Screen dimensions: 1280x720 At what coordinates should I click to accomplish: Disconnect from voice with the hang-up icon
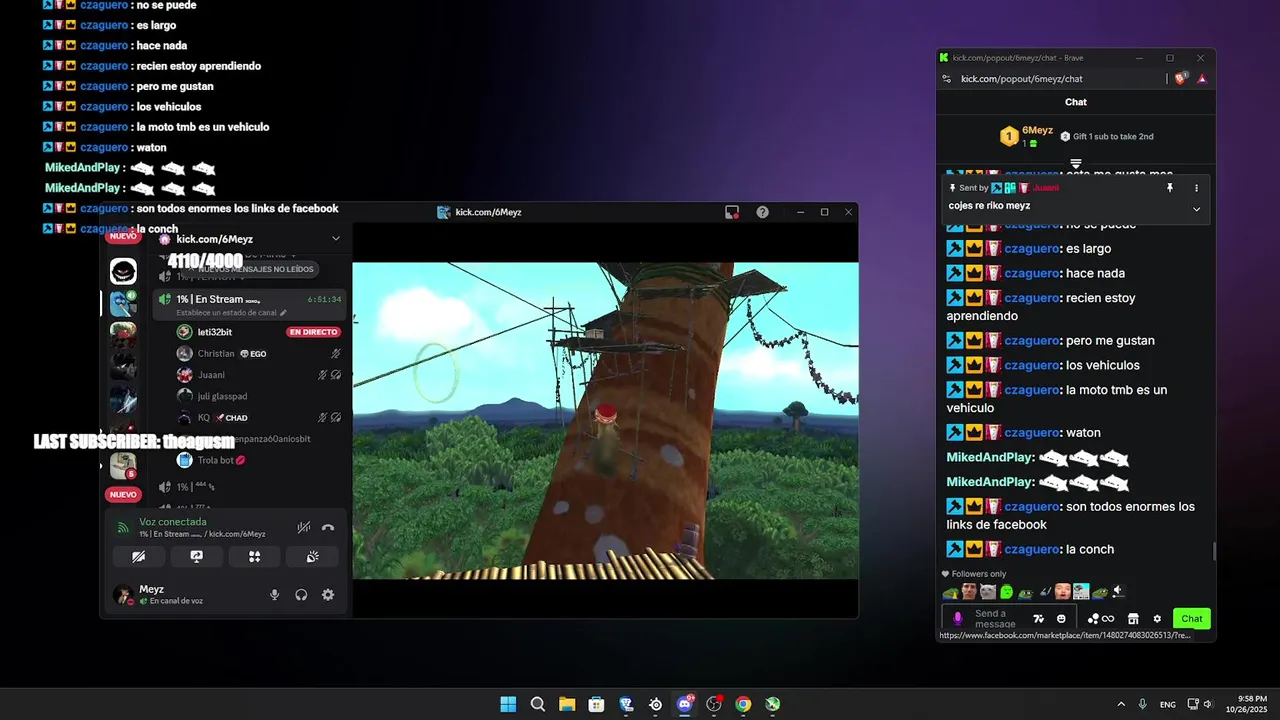pyautogui.click(x=328, y=527)
